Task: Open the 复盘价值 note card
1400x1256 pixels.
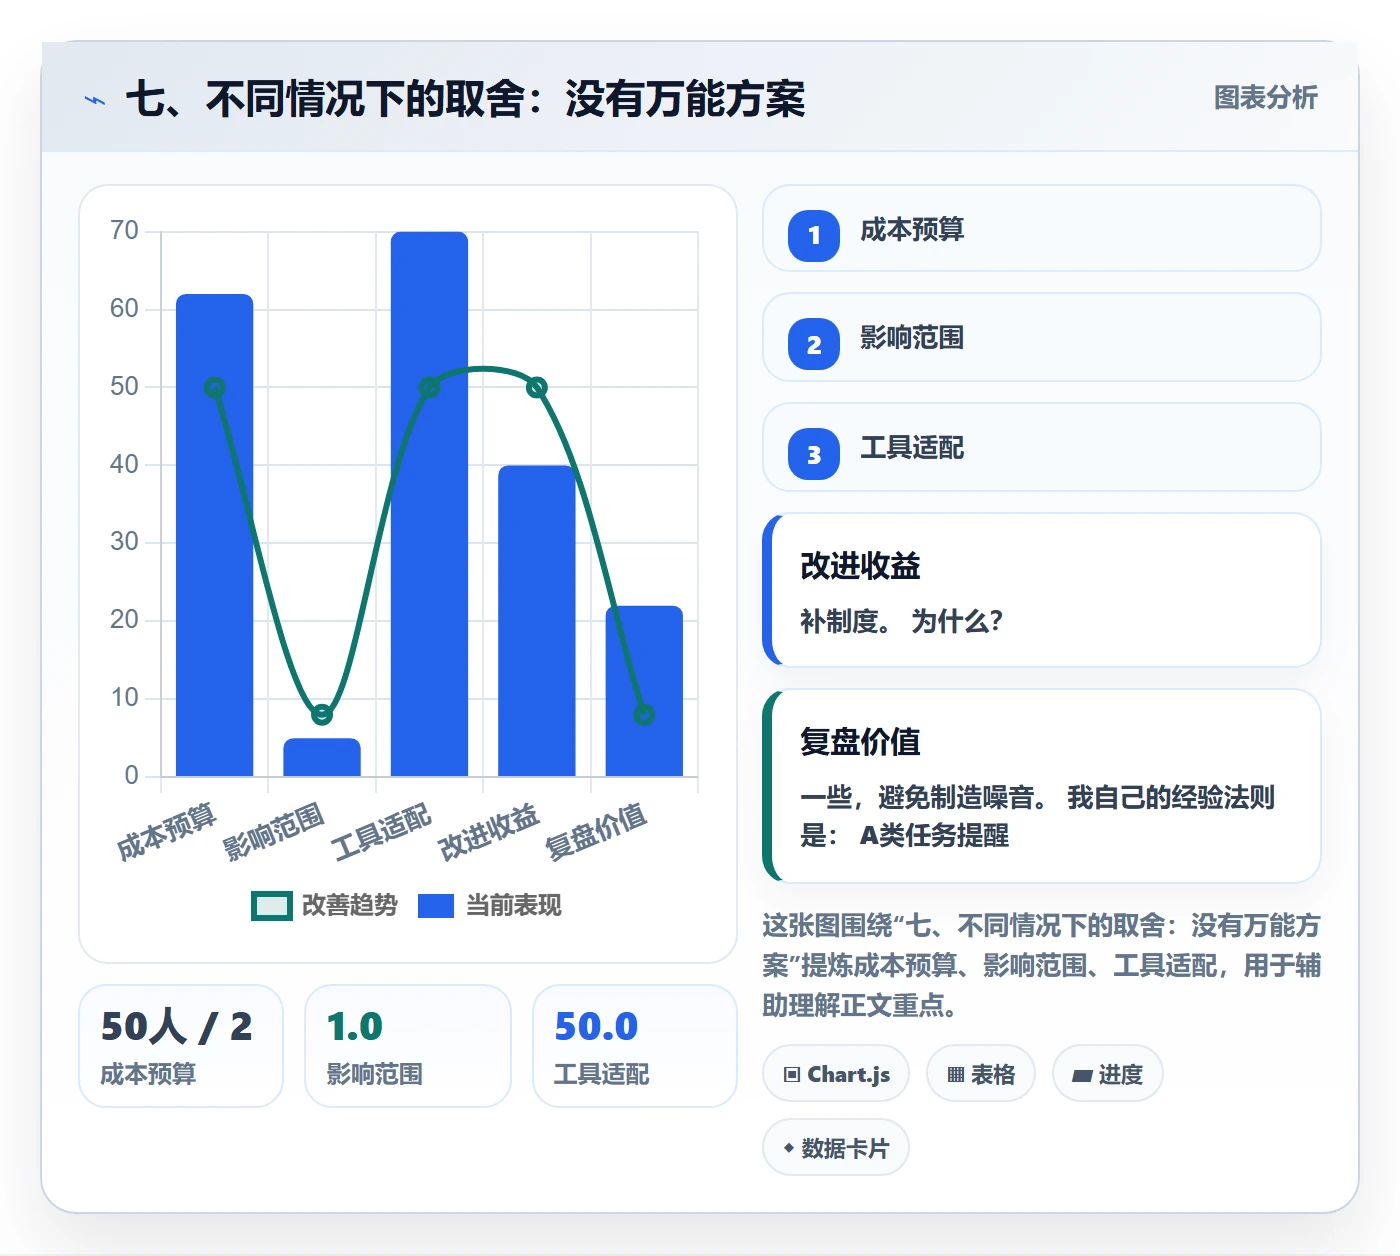Action: pos(1042,786)
